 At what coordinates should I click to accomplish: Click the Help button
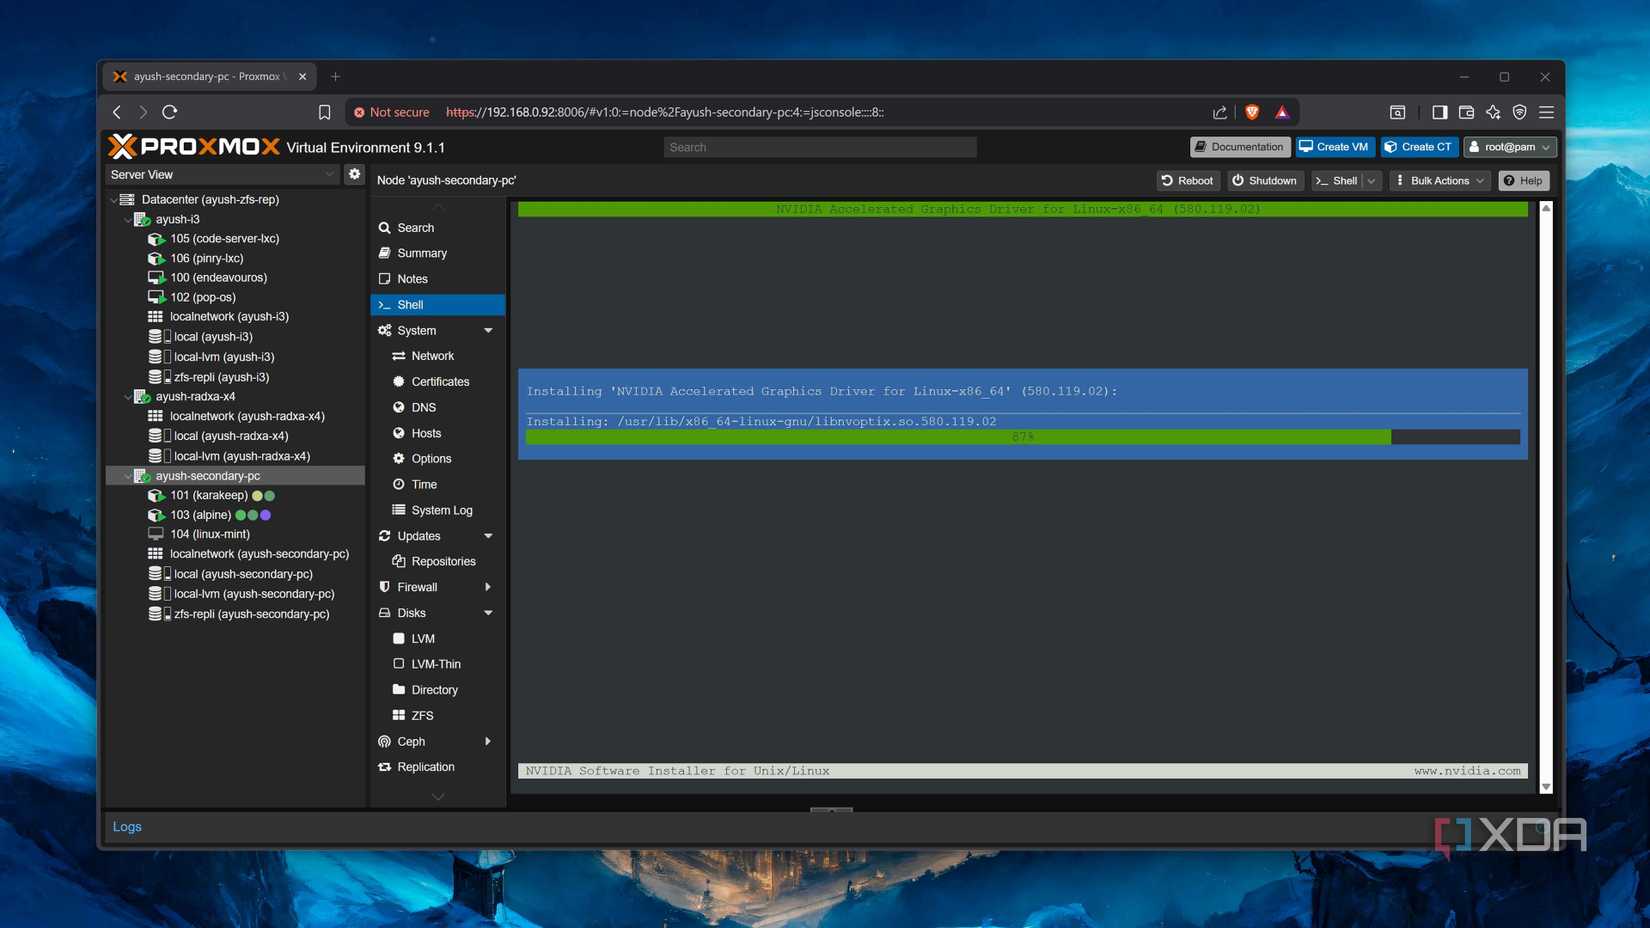pyautogui.click(x=1524, y=181)
